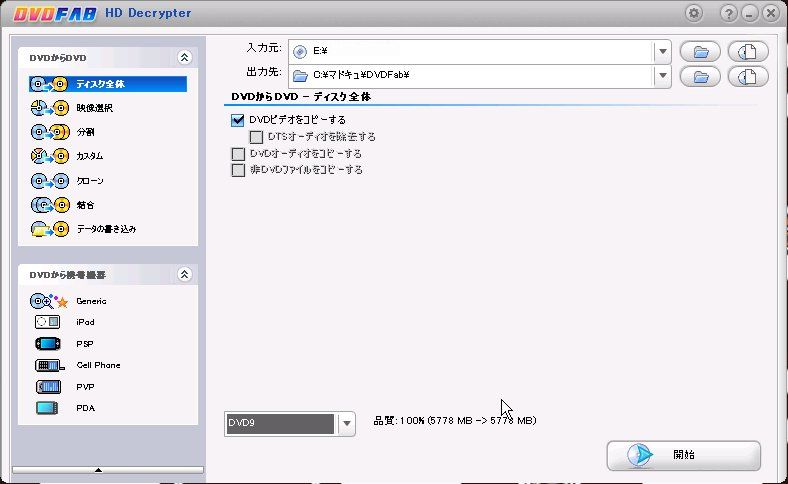This screenshot has width=788, height=484.
Task: Click the DVDからDVD panel header title
Action: tap(58, 58)
